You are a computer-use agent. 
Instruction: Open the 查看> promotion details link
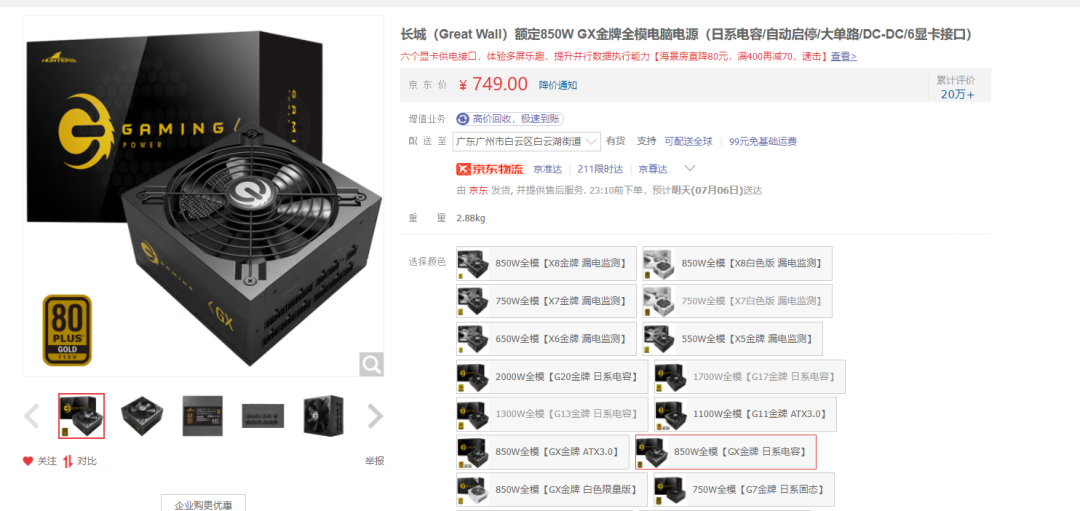[x=844, y=56]
